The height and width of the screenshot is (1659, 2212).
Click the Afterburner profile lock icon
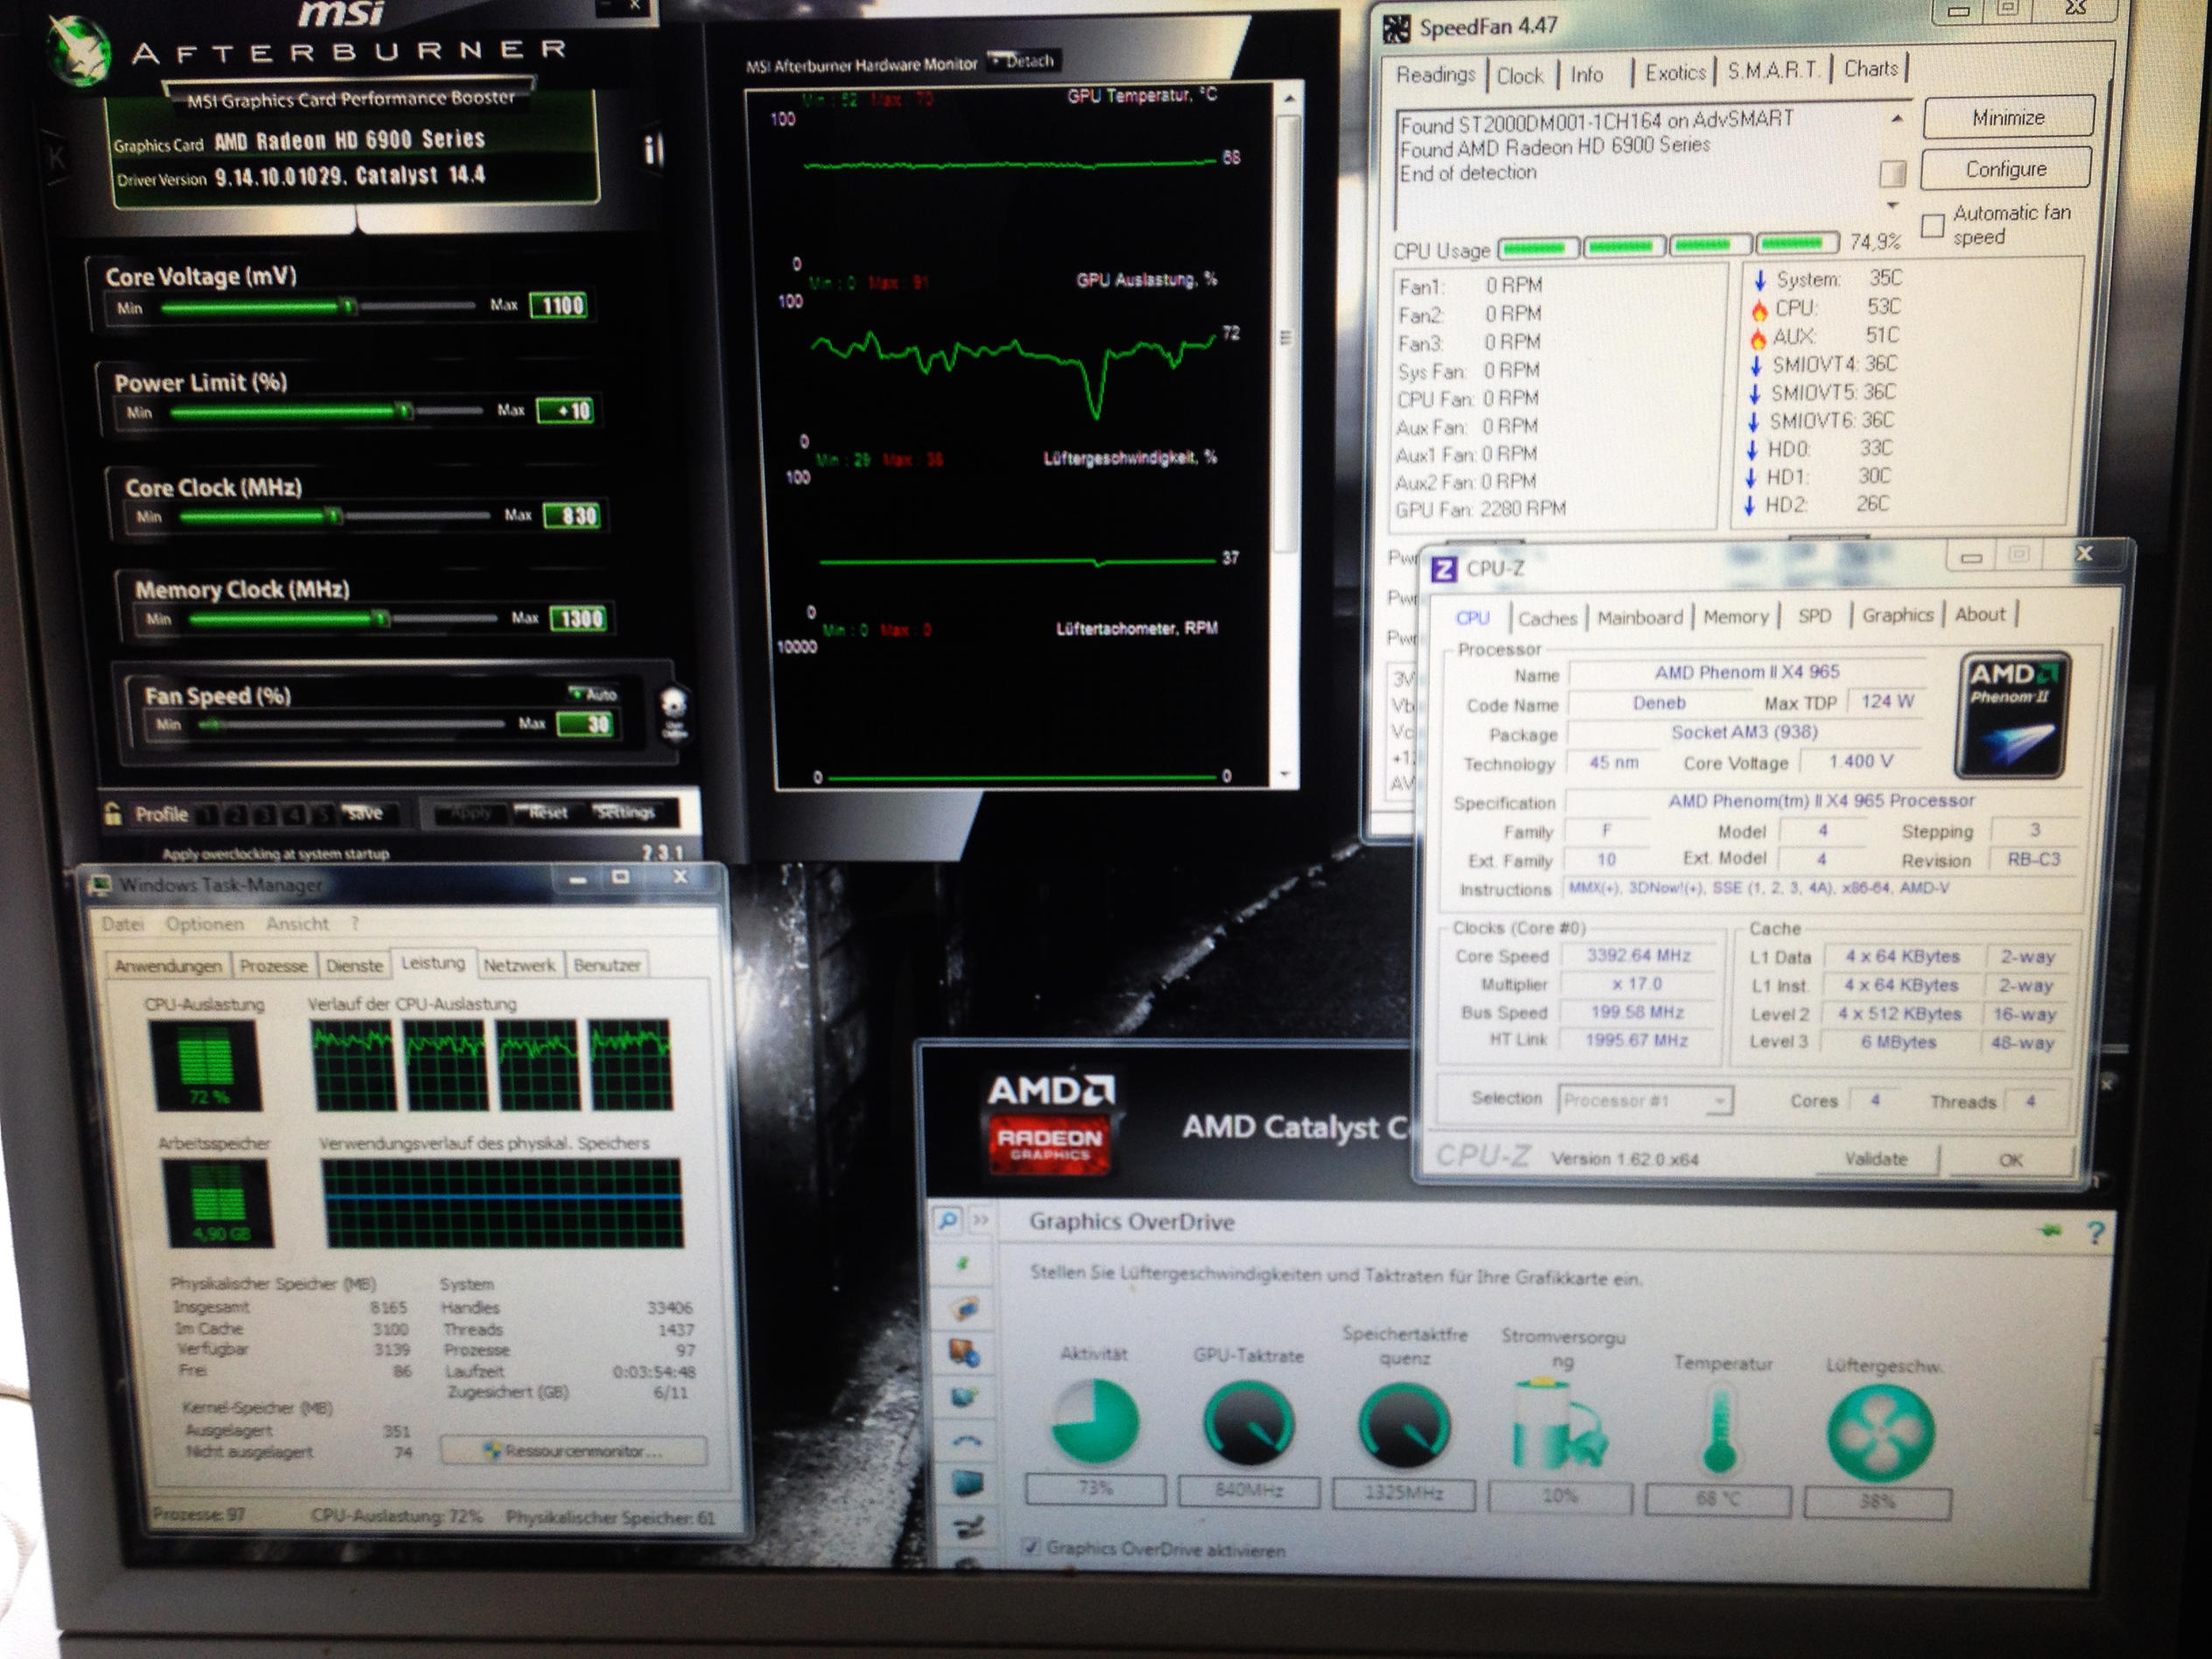pyautogui.click(x=113, y=814)
